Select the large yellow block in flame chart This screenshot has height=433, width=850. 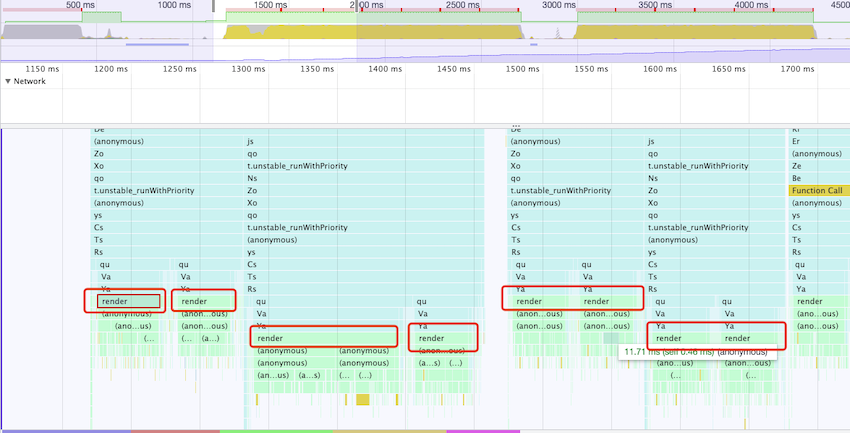(x=363, y=399)
